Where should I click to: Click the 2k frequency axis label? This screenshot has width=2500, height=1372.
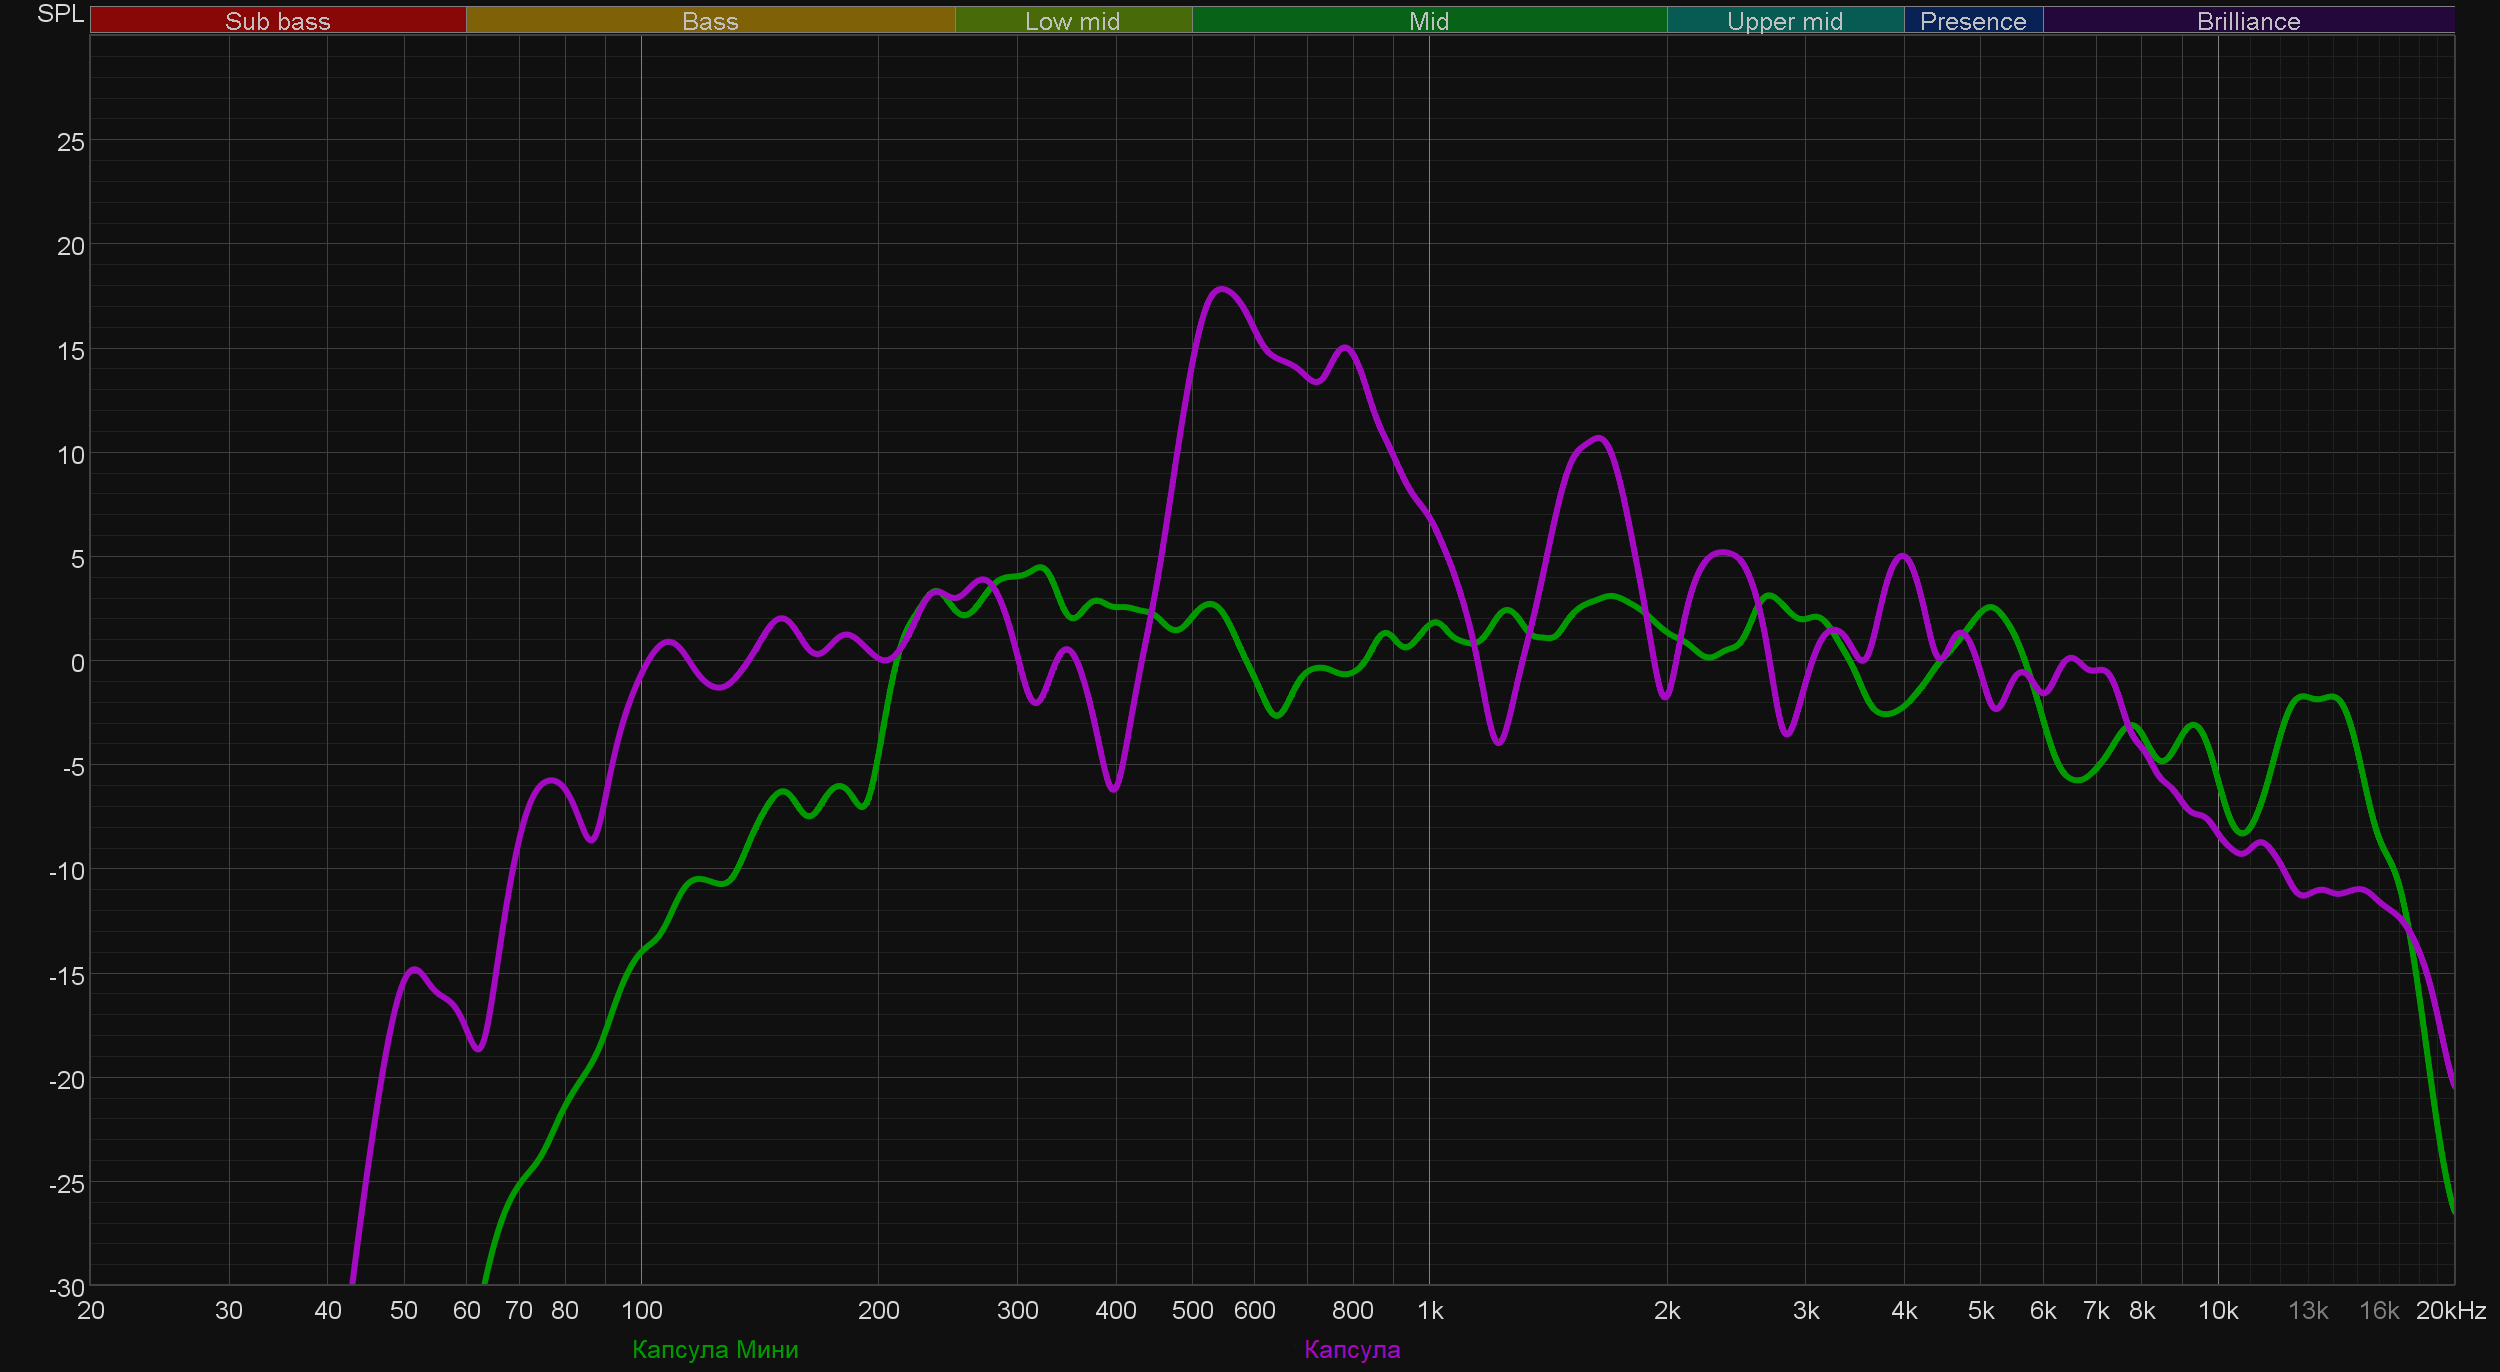pyautogui.click(x=1666, y=1310)
